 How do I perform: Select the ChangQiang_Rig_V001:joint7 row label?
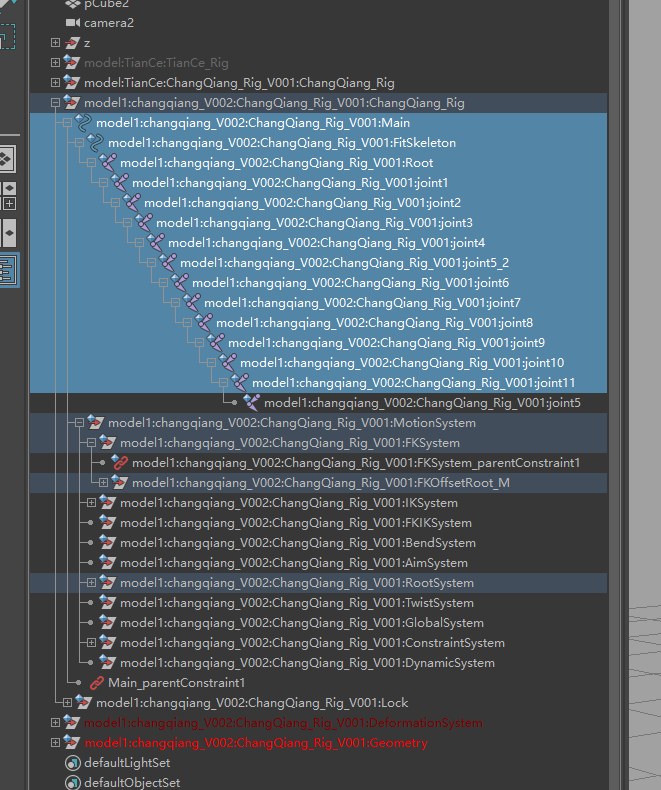point(362,303)
